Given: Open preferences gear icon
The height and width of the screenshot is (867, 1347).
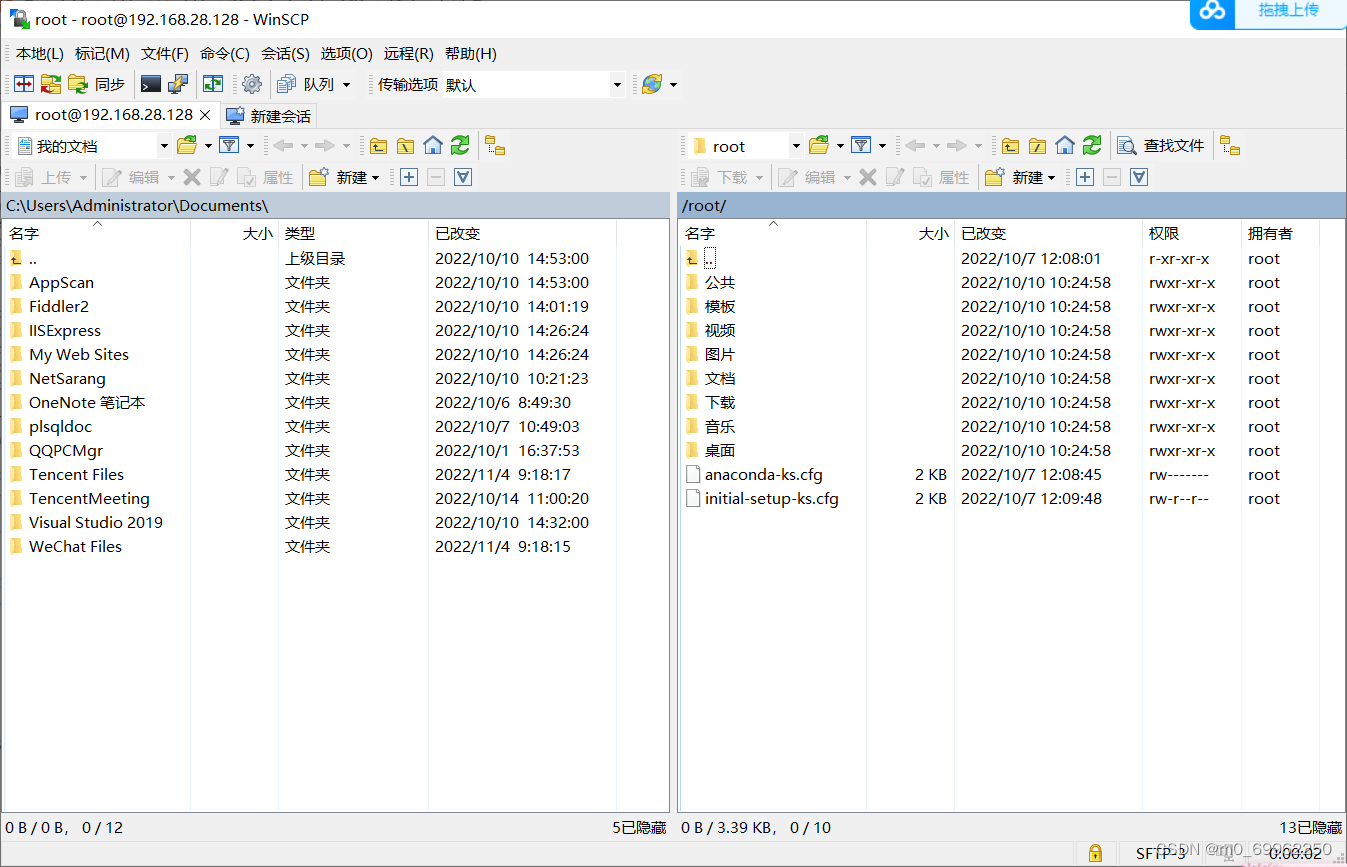Looking at the screenshot, I should point(252,84).
